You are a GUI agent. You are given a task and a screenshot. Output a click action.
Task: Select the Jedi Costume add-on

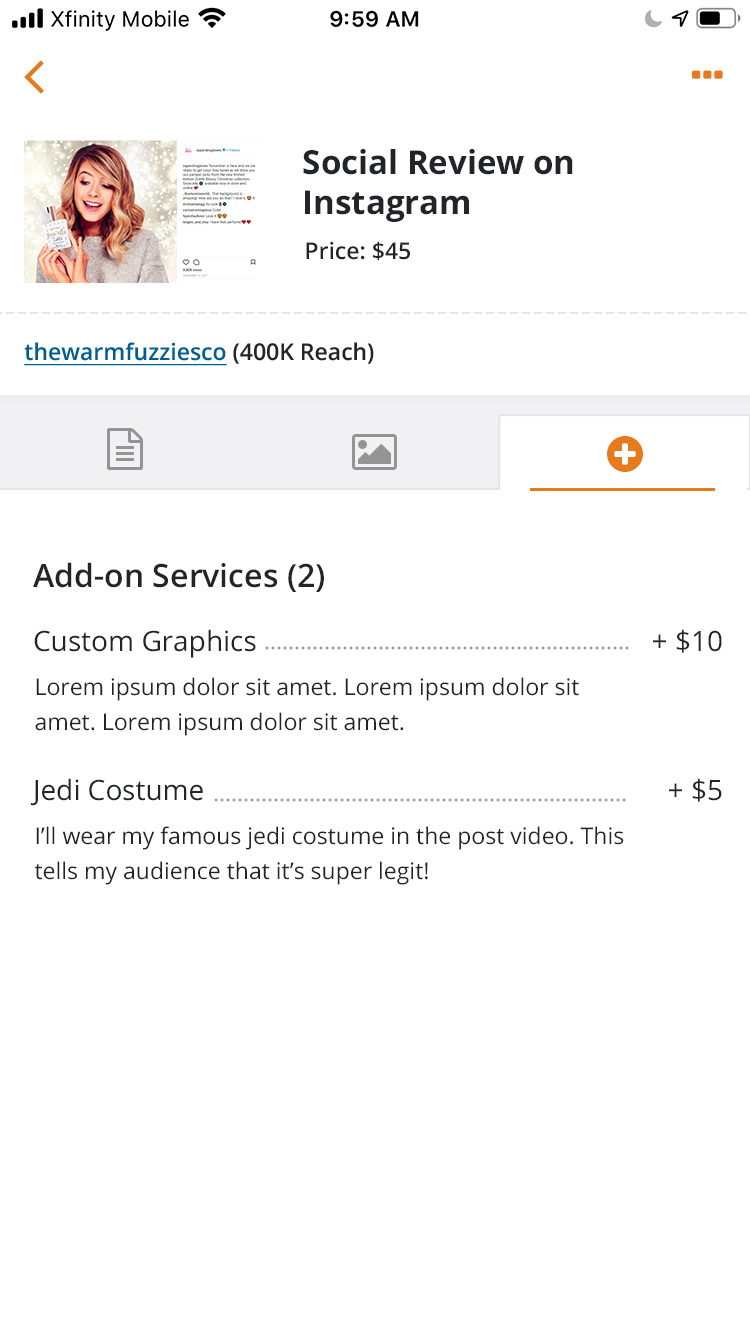pos(118,790)
